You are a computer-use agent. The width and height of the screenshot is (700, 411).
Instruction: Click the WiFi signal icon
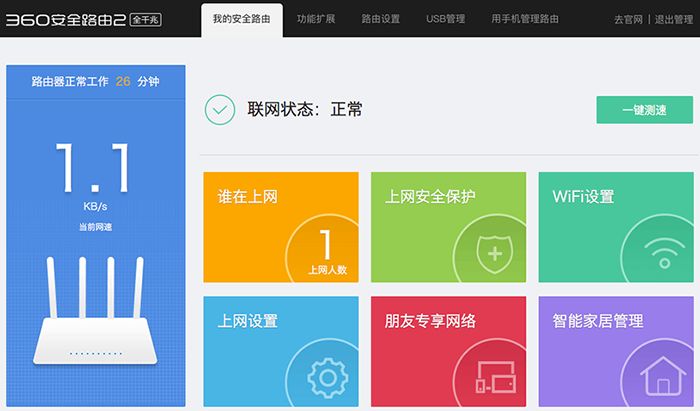pyautogui.click(x=665, y=254)
